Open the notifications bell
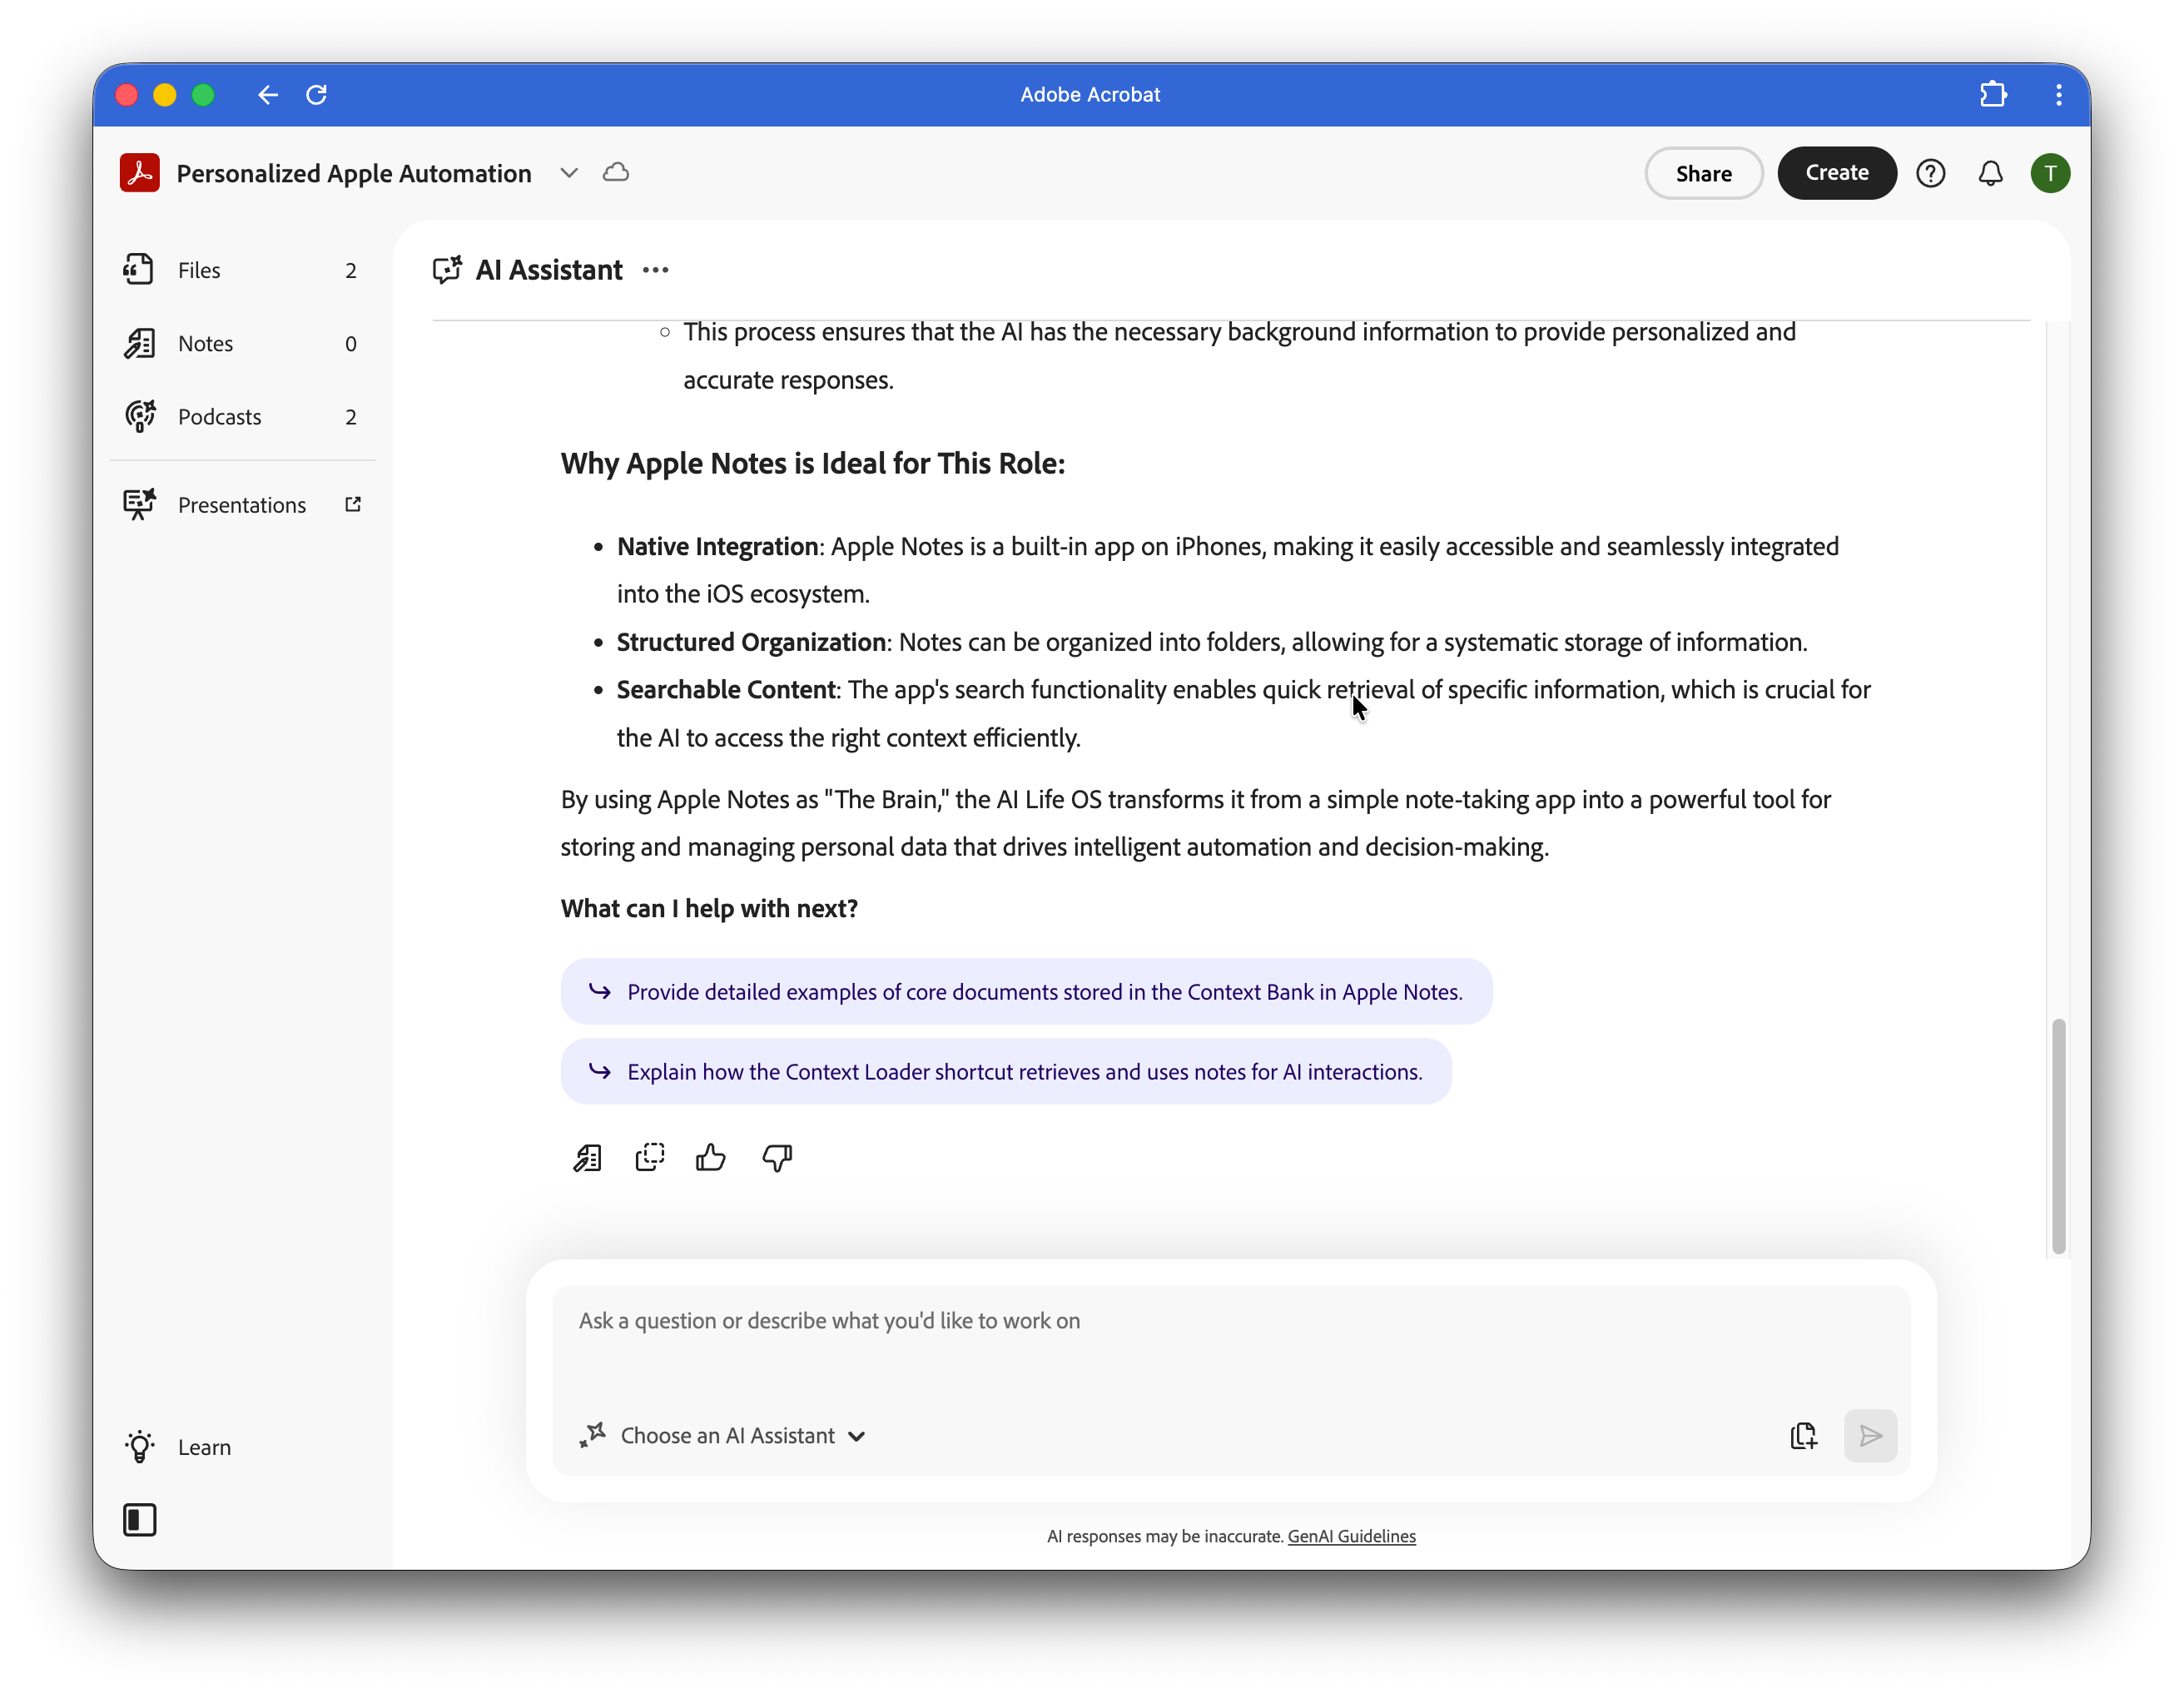 click(x=1990, y=174)
